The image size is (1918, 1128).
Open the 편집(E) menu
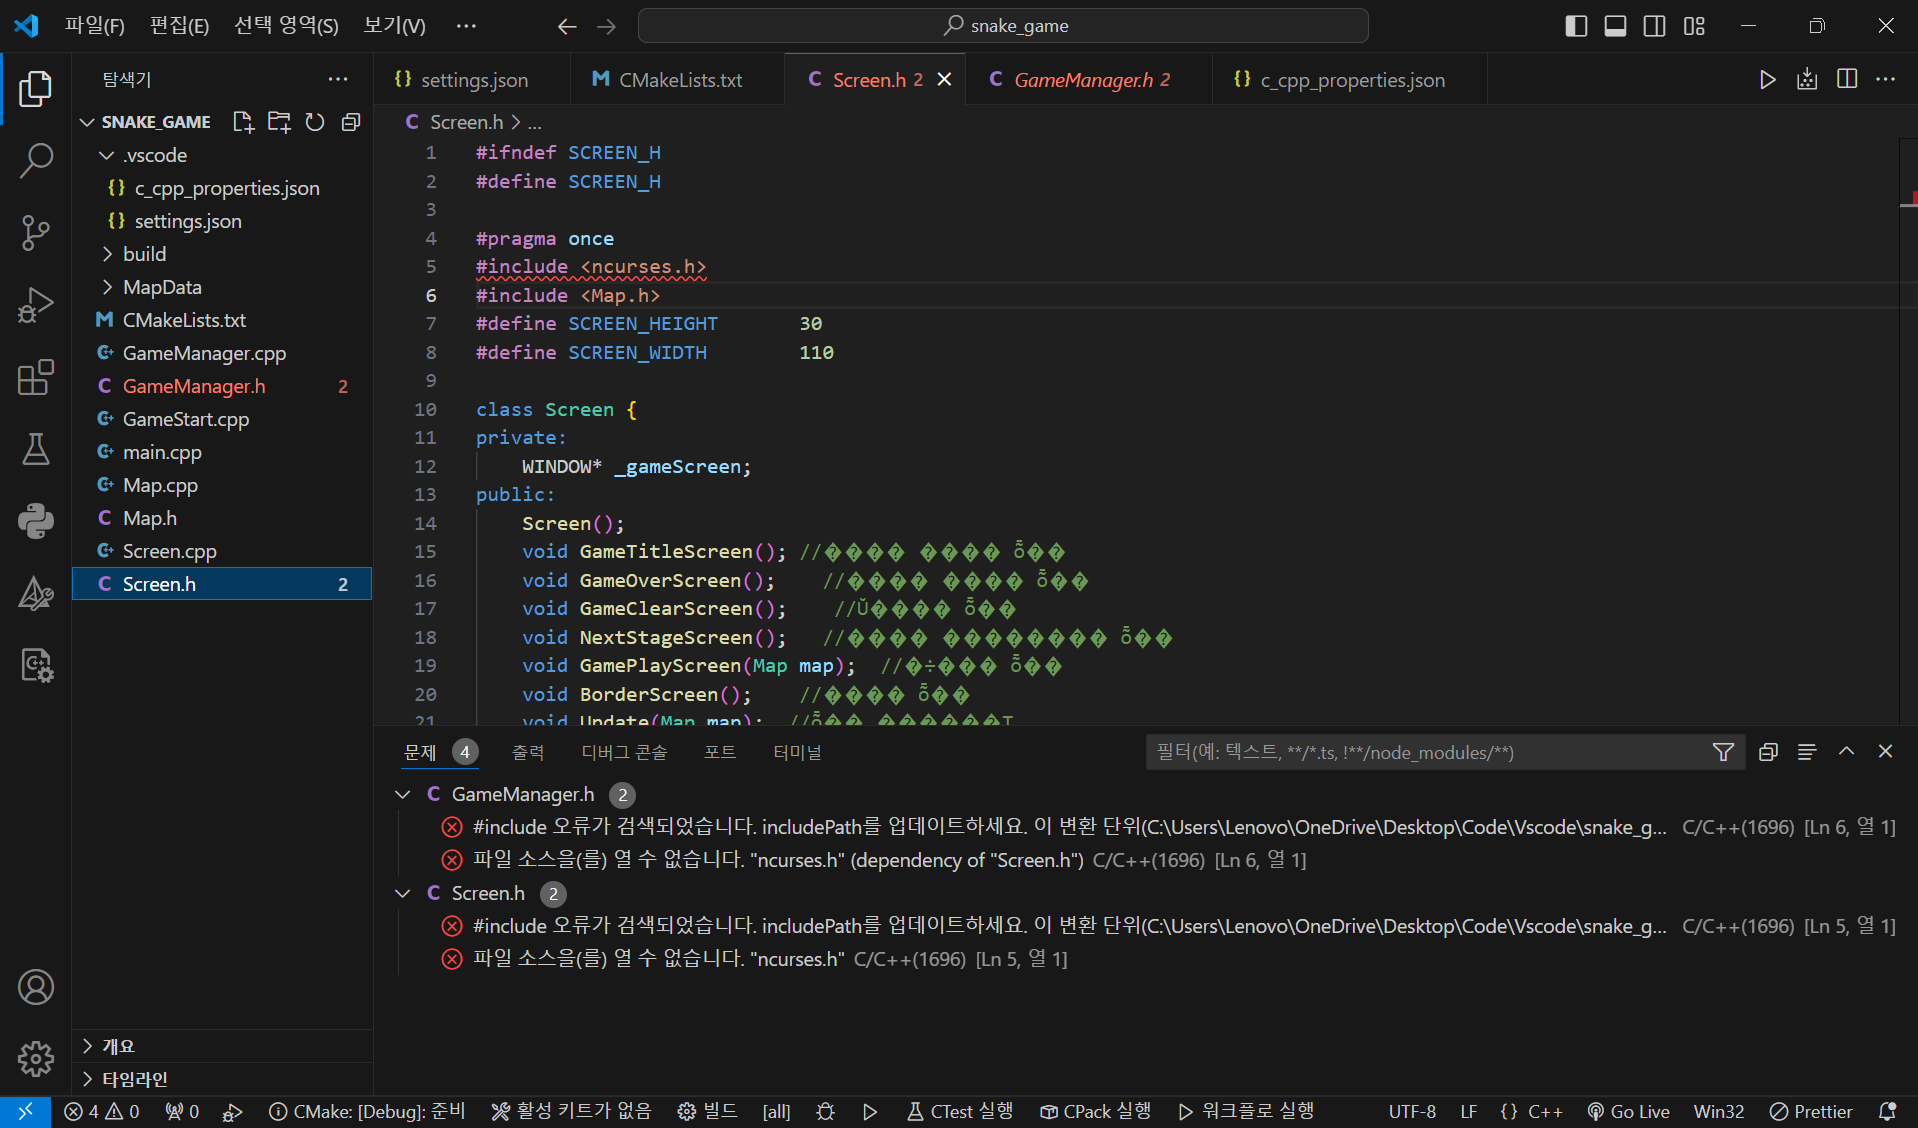pos(179,26)
